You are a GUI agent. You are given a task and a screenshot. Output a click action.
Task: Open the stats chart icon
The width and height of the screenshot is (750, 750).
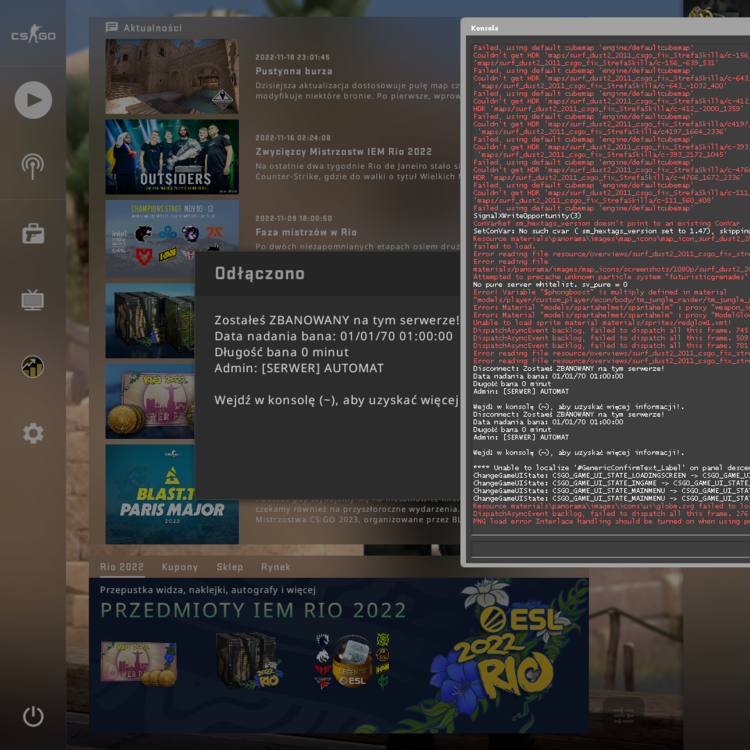[33, 367]
